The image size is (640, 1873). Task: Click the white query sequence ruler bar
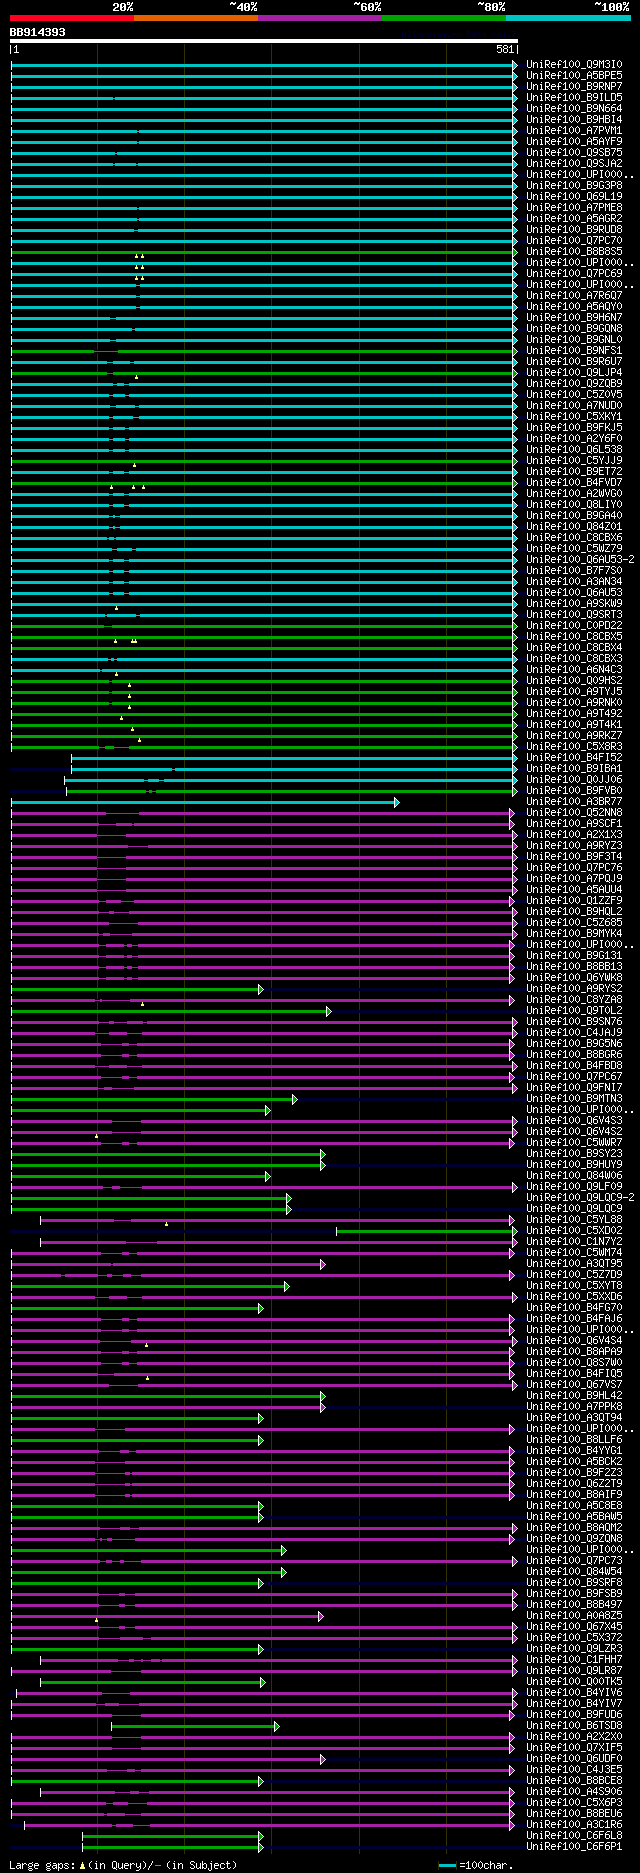pos(264,41)
